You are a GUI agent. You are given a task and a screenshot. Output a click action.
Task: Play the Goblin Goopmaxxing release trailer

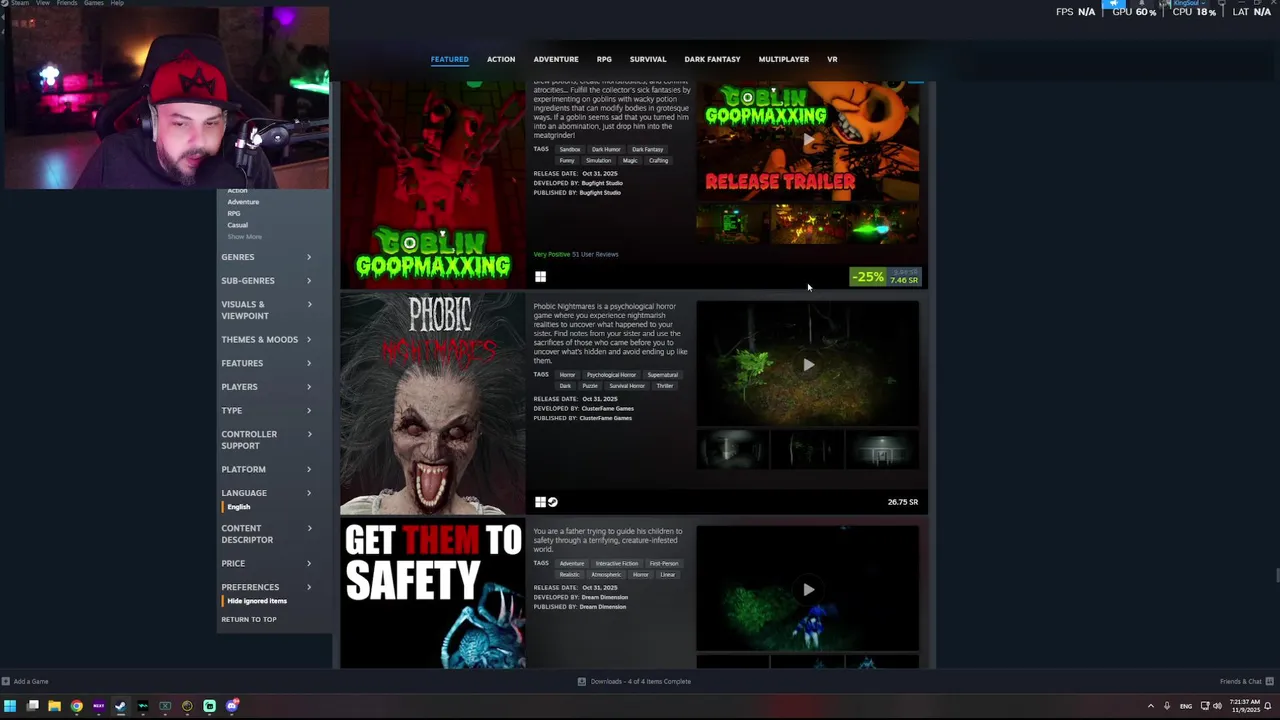(808, 140)
